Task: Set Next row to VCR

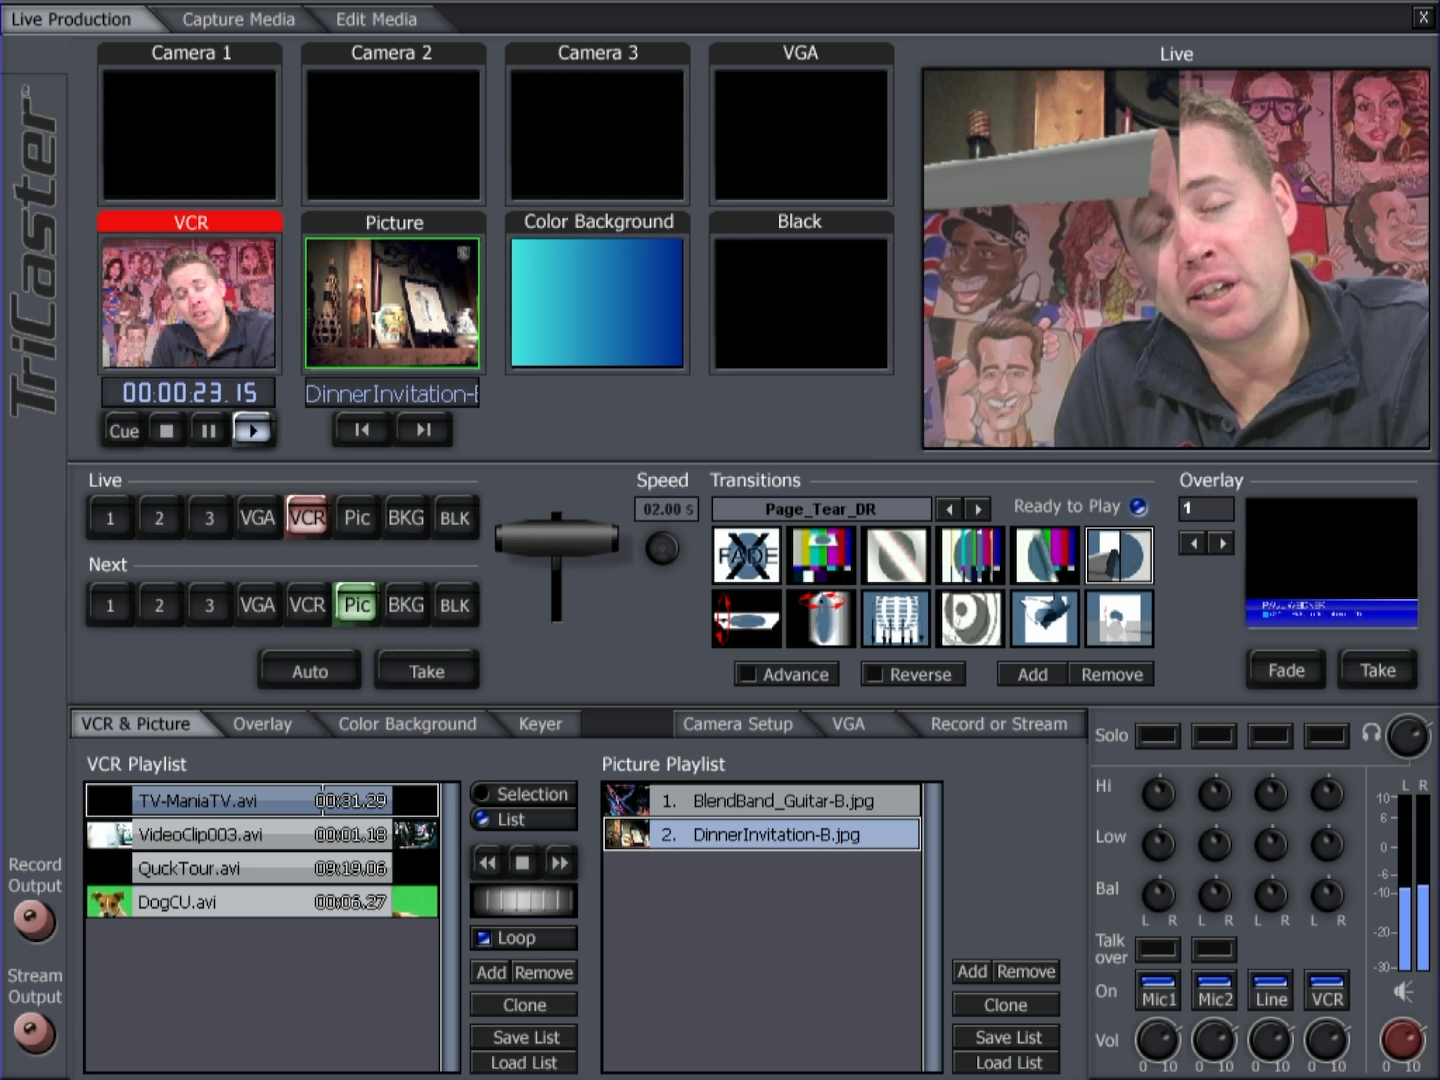Action: pyautogui.click(x=307, y=605)
